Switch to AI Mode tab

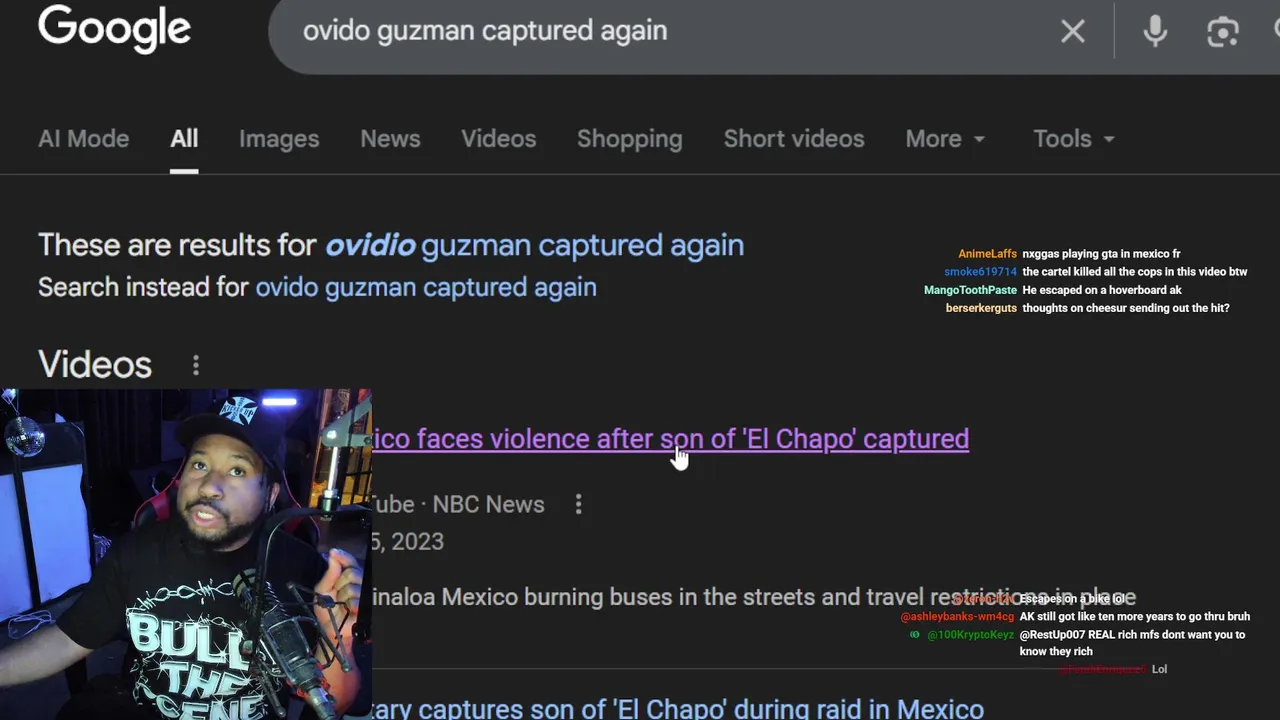[83, 139]
